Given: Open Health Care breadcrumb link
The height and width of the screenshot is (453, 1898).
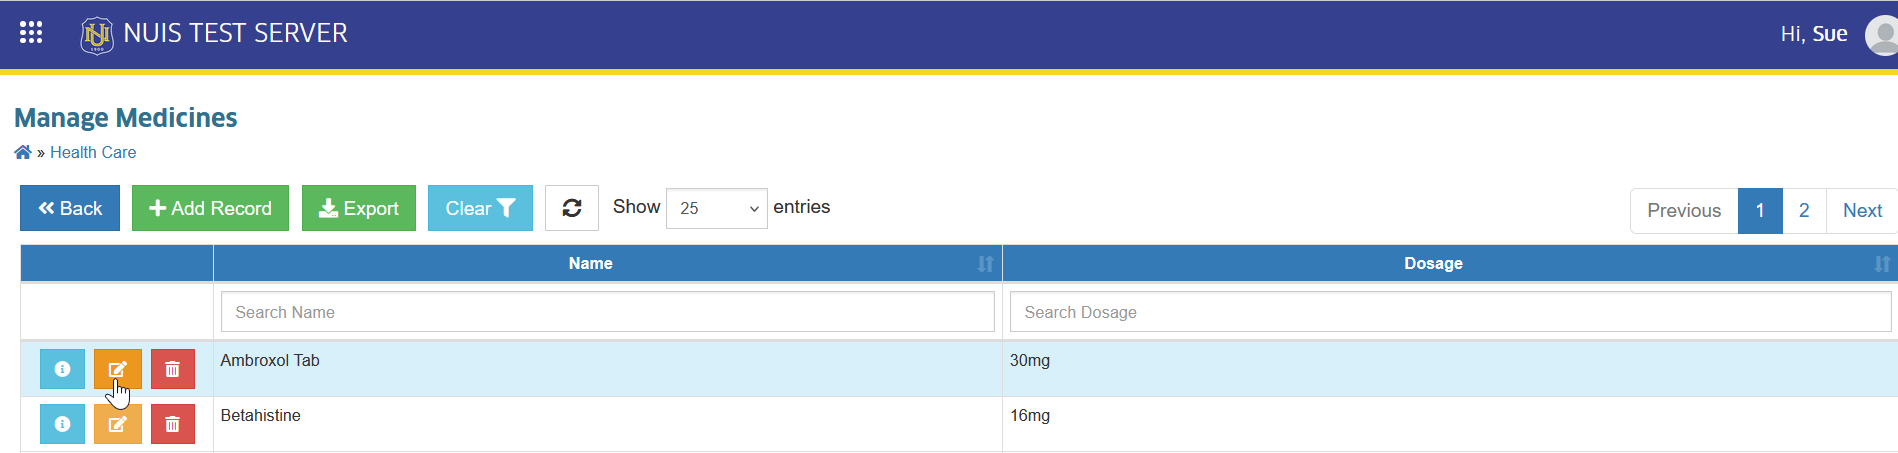Looking at the screenshot, I should pyautogui.click(x=93, y=152).
